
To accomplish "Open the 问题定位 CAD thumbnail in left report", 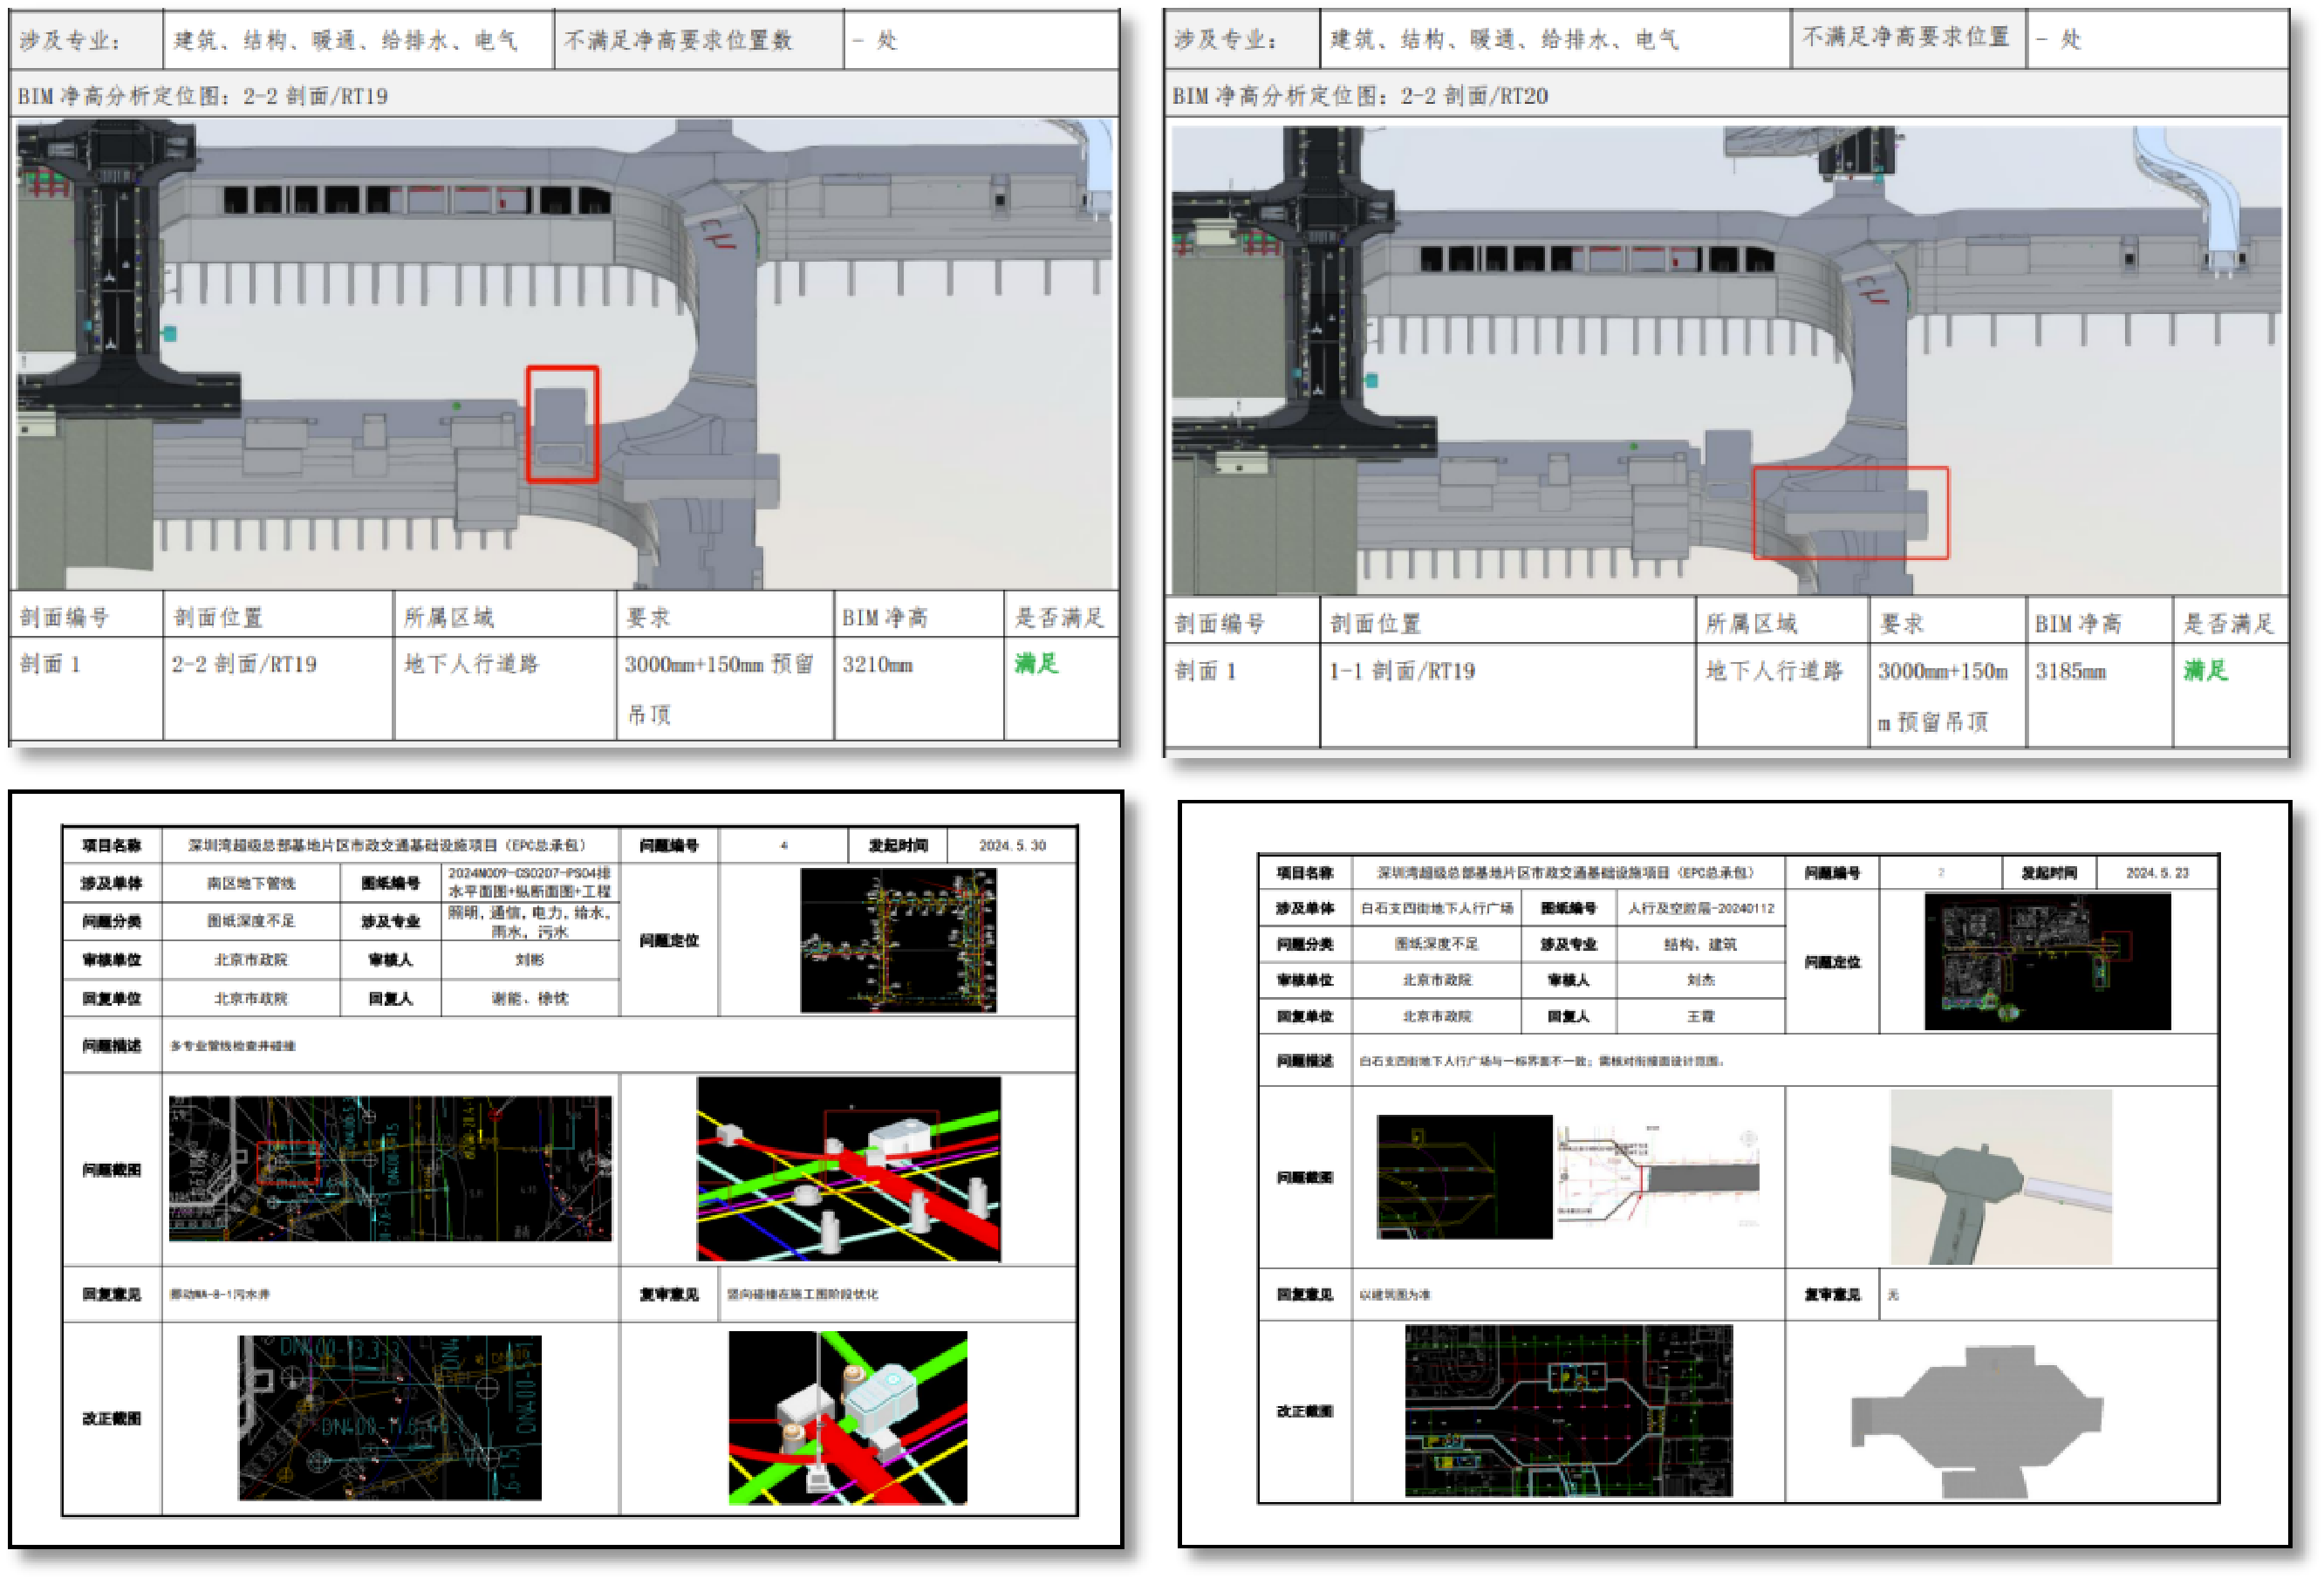I will pyautogui.click(x=898, y=940).
